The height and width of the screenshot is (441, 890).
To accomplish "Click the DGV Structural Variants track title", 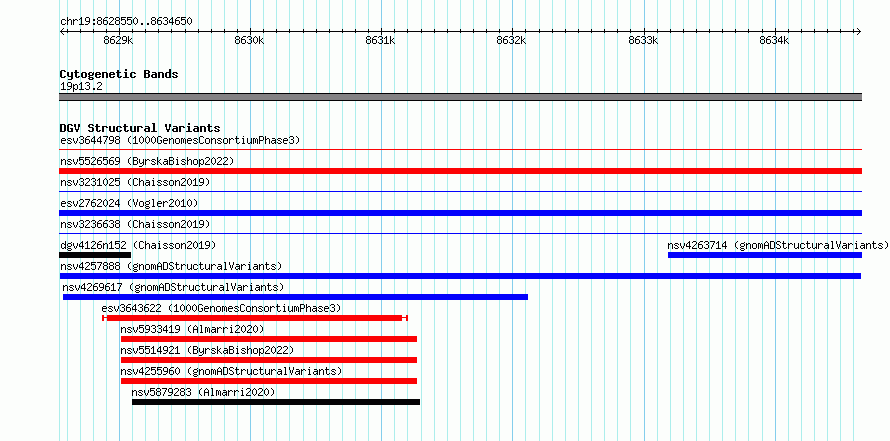I will [140, 128].
